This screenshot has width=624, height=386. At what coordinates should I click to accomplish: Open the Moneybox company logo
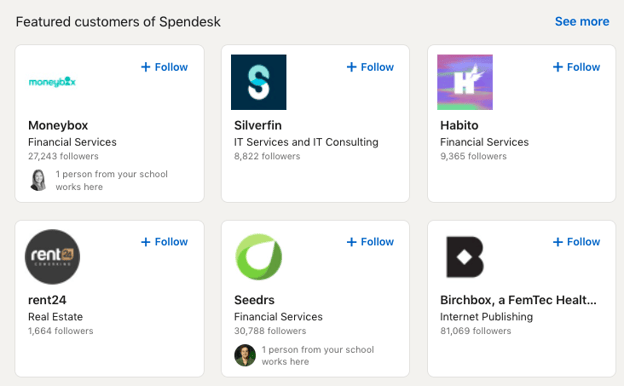52,82
